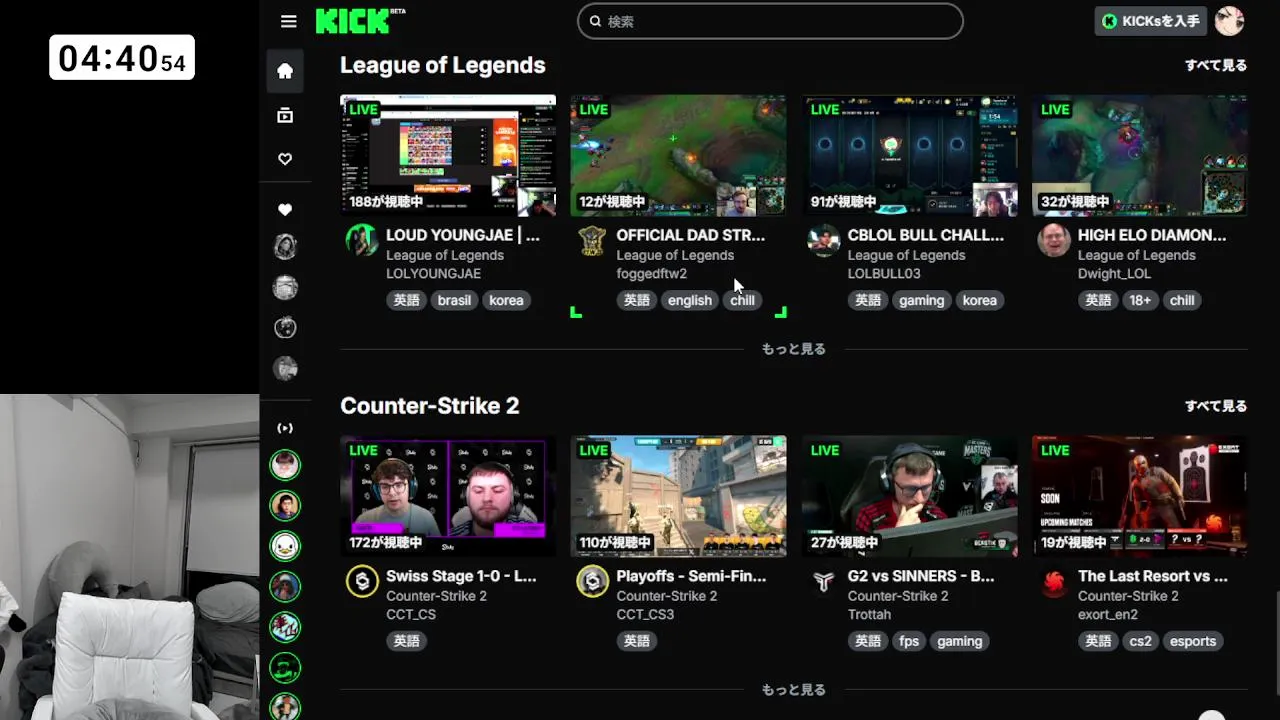The width and height of the screenshot is (1280, 720).
Task: Open the HIGH ELO DIAMOND stream thumbnail
Action: pos(1140,156)
